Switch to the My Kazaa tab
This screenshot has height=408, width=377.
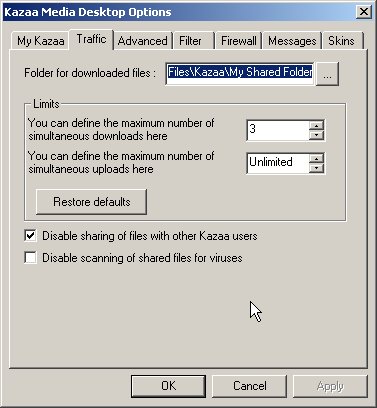point(40,41)
